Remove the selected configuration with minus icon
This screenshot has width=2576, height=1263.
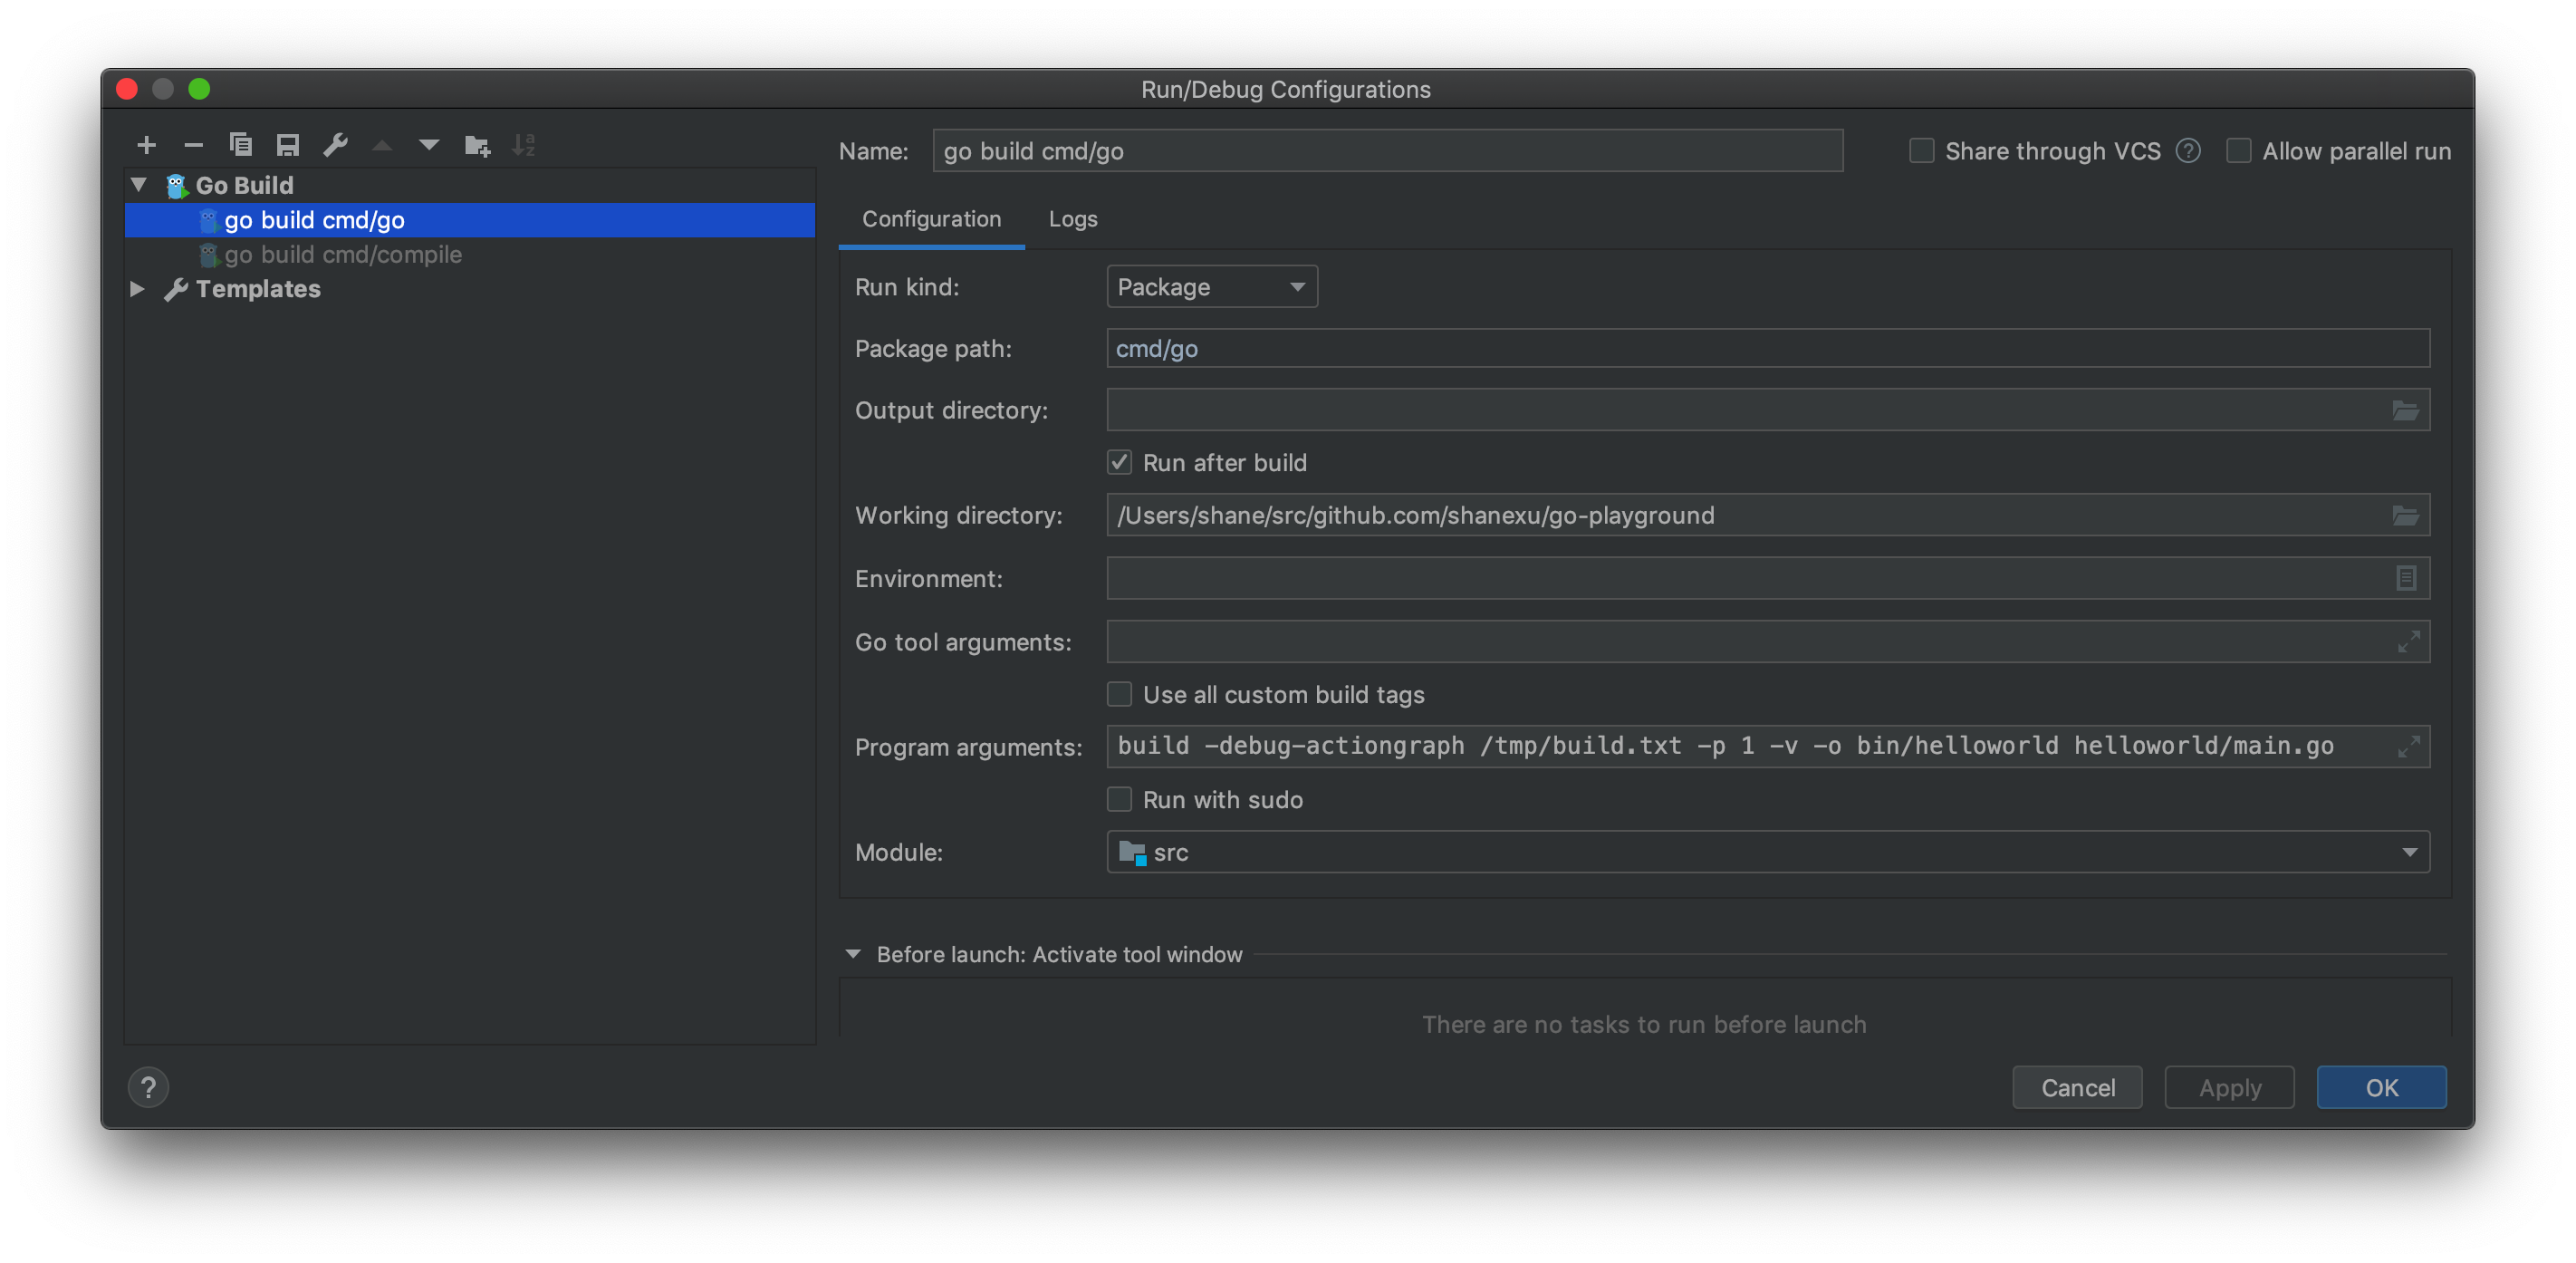pos(193,145)
